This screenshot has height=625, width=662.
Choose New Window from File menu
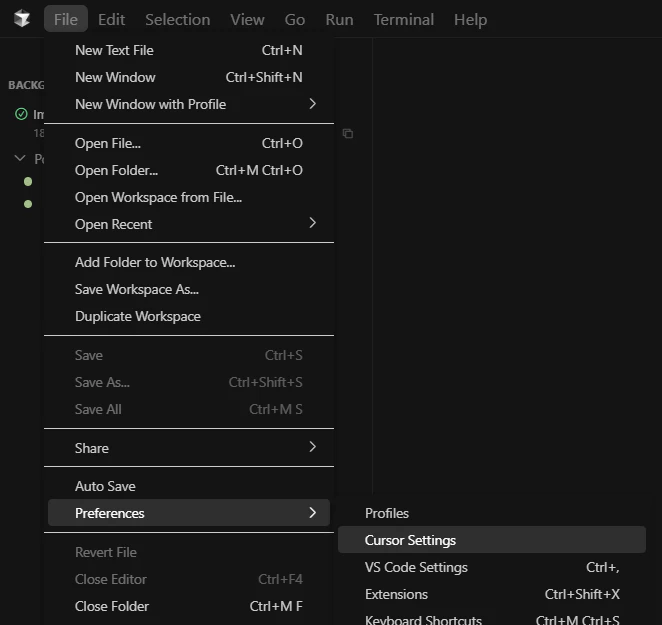189,77
